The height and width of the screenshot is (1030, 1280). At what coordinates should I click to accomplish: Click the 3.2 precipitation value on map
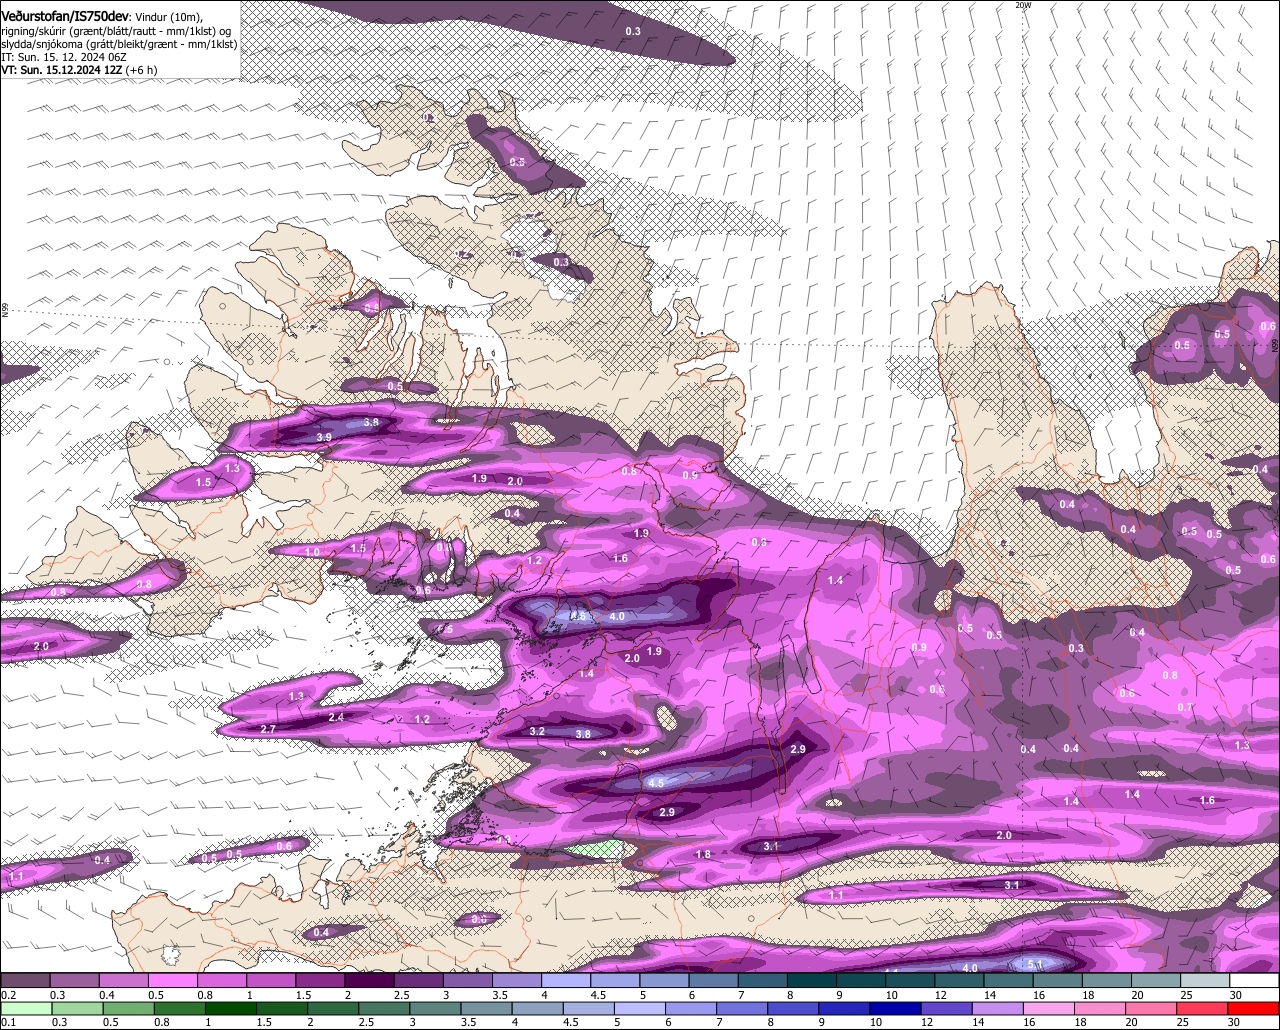click(537, 731)
